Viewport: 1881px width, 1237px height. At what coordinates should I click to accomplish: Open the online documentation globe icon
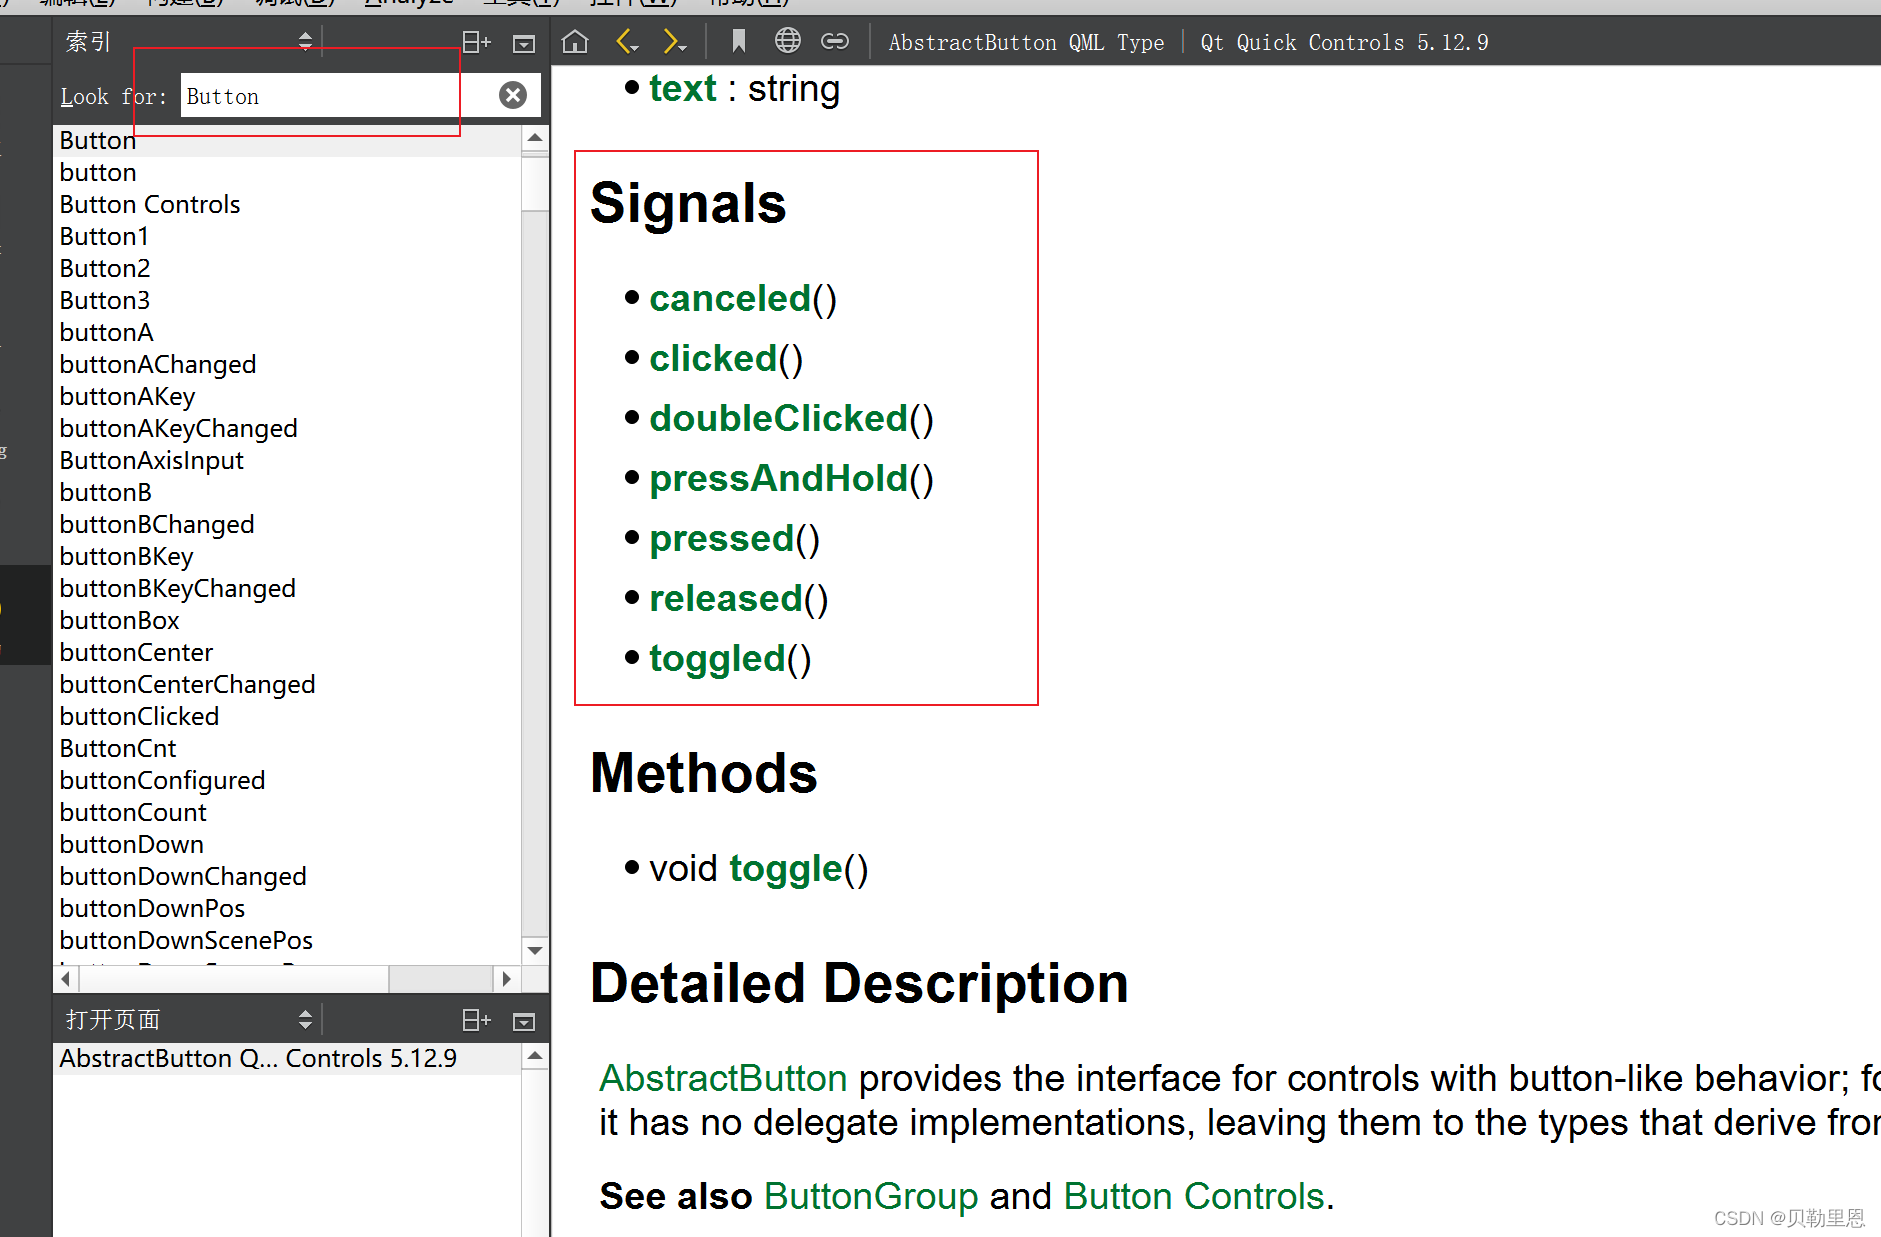[788, 41]
